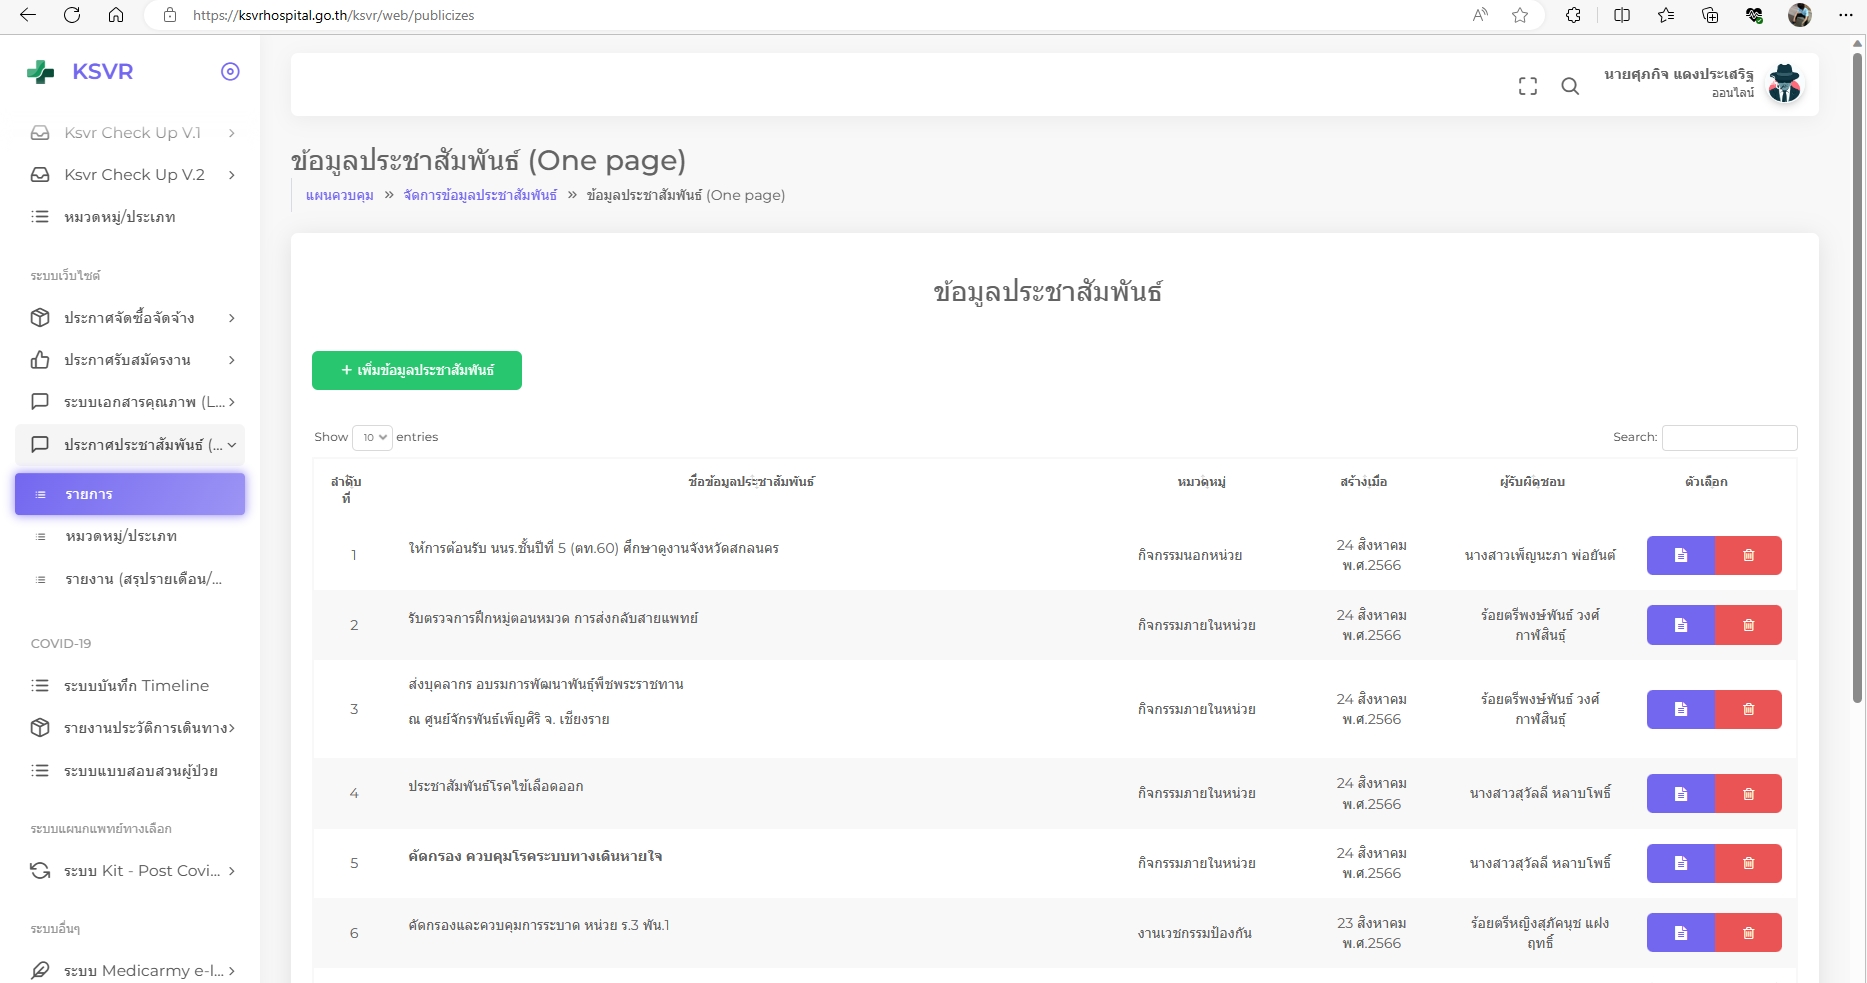
Task: Open ระบบบันทึก Timeline in sidebar
Action: [x=136, y=686]
